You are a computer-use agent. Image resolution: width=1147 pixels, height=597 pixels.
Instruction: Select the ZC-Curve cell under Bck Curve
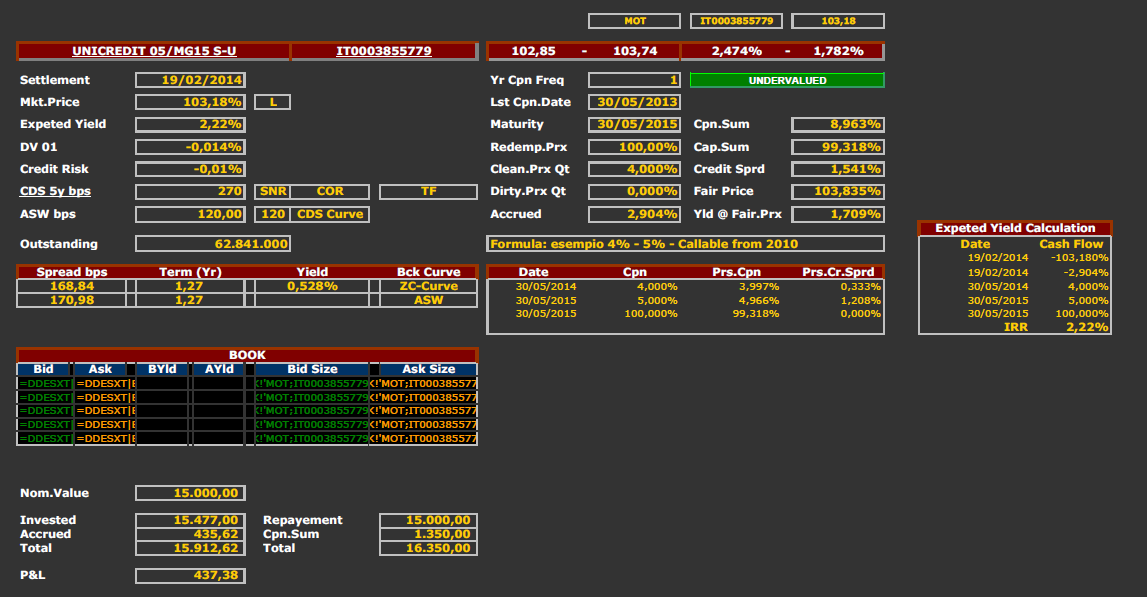click(429, 286)
